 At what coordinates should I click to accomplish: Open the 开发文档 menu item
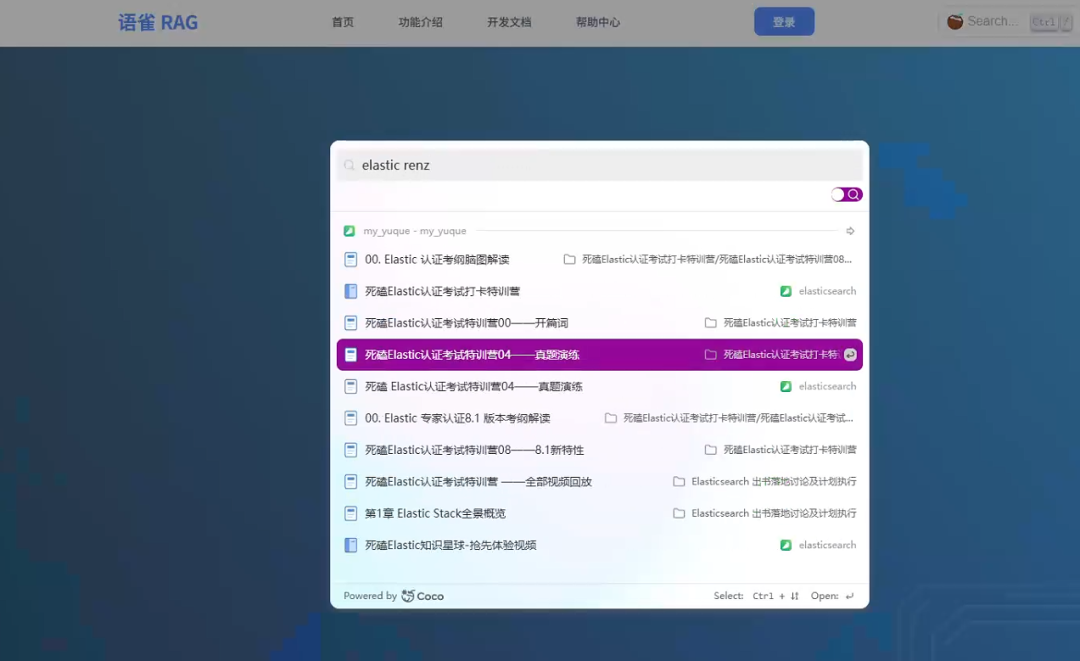point(509,22)
